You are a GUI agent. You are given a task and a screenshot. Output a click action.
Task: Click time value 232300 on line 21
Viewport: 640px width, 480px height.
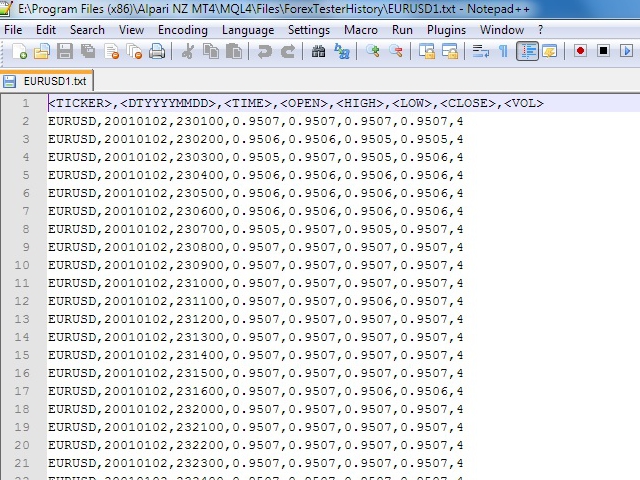pyautogui.click(x=200, y=463)
